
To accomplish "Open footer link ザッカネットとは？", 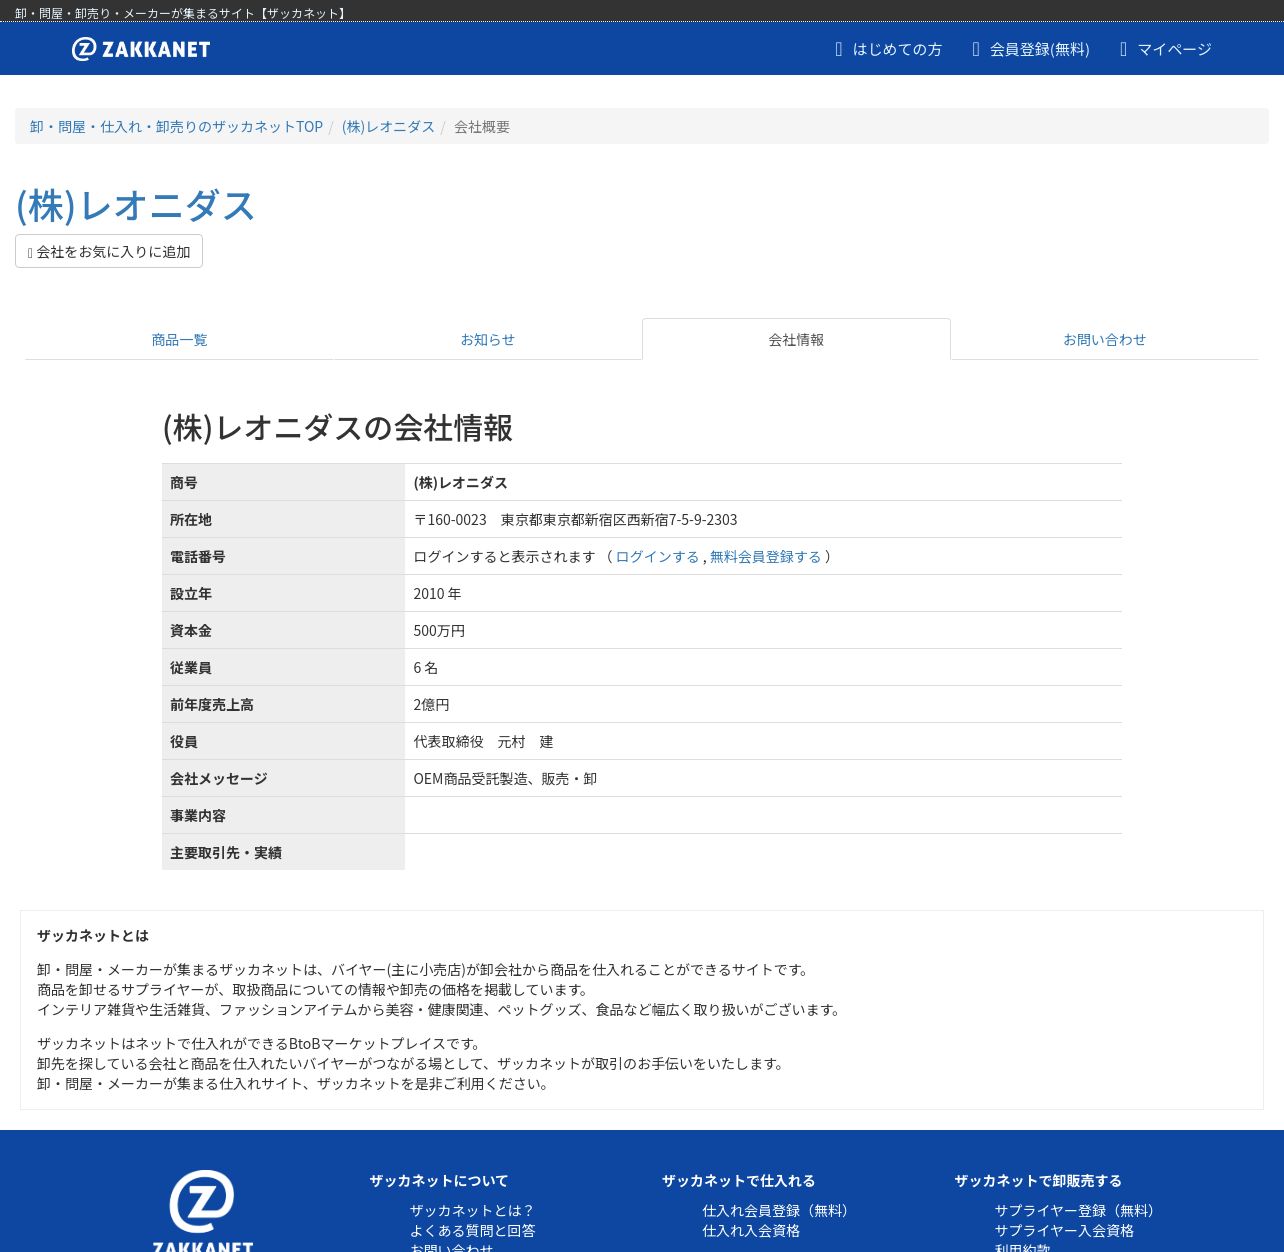I will coord(472,1211).
